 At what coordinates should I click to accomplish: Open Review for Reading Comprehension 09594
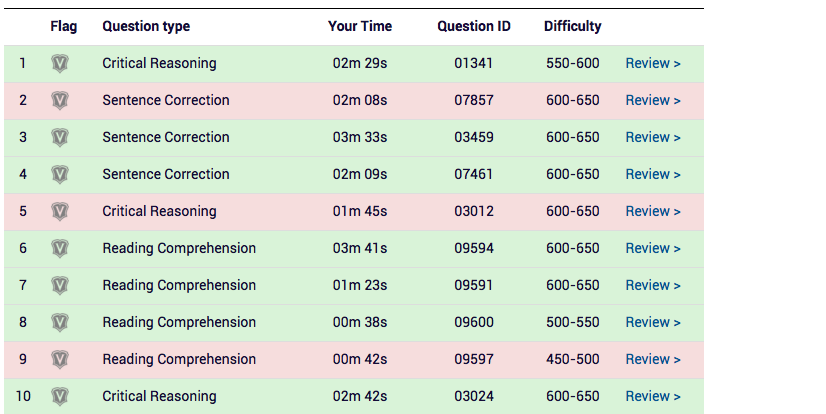[x=653, y=249]
